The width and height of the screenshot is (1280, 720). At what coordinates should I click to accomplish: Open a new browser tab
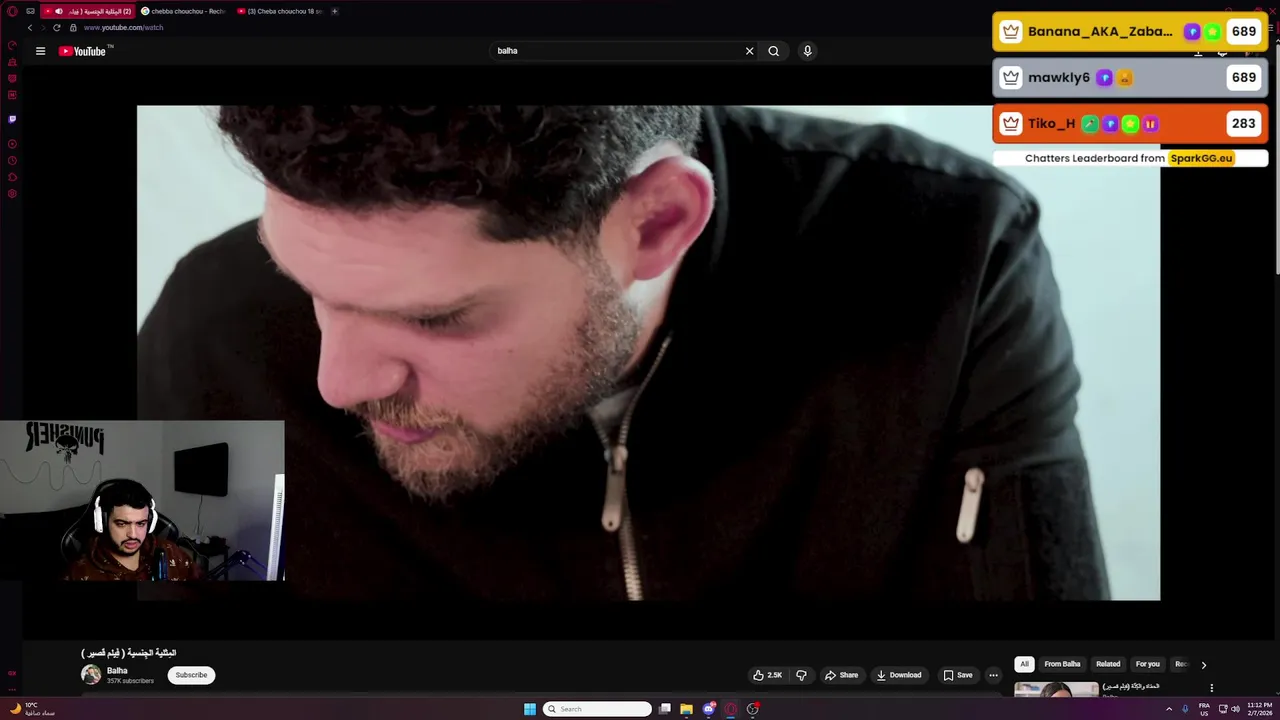point(334,11)
